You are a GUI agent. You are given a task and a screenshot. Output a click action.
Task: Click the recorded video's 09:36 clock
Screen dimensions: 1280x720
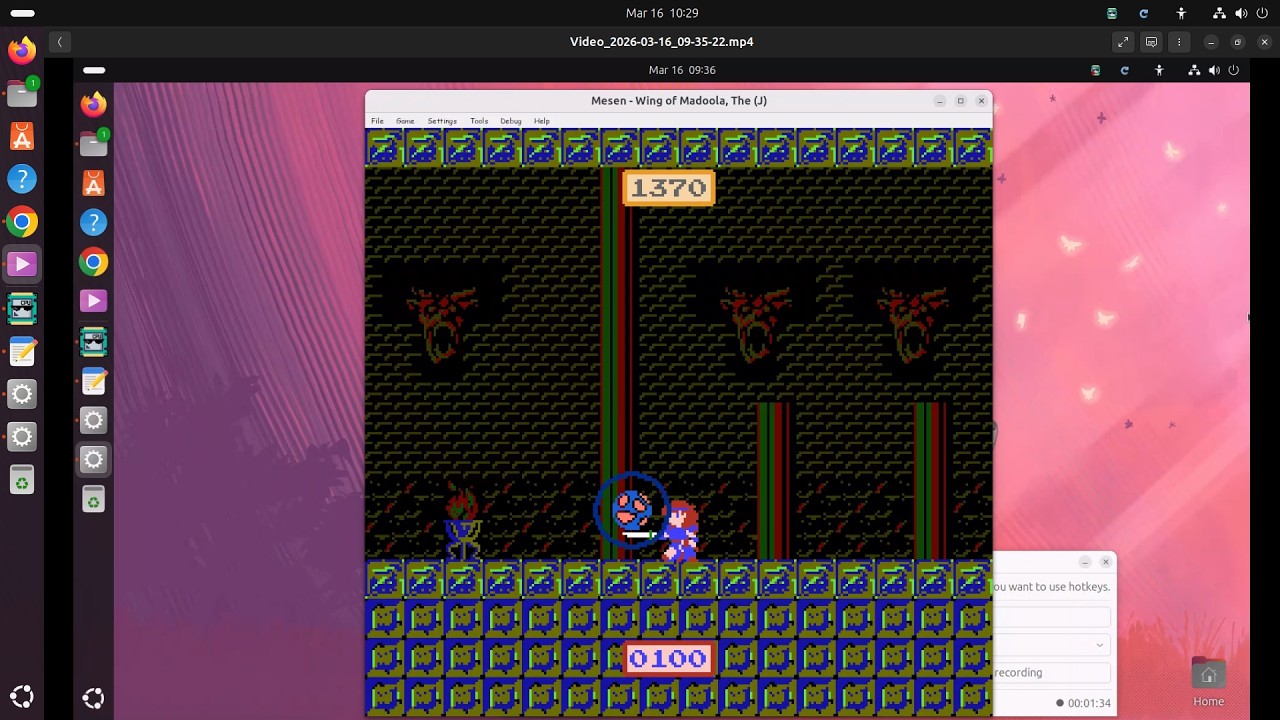point(682,70)
